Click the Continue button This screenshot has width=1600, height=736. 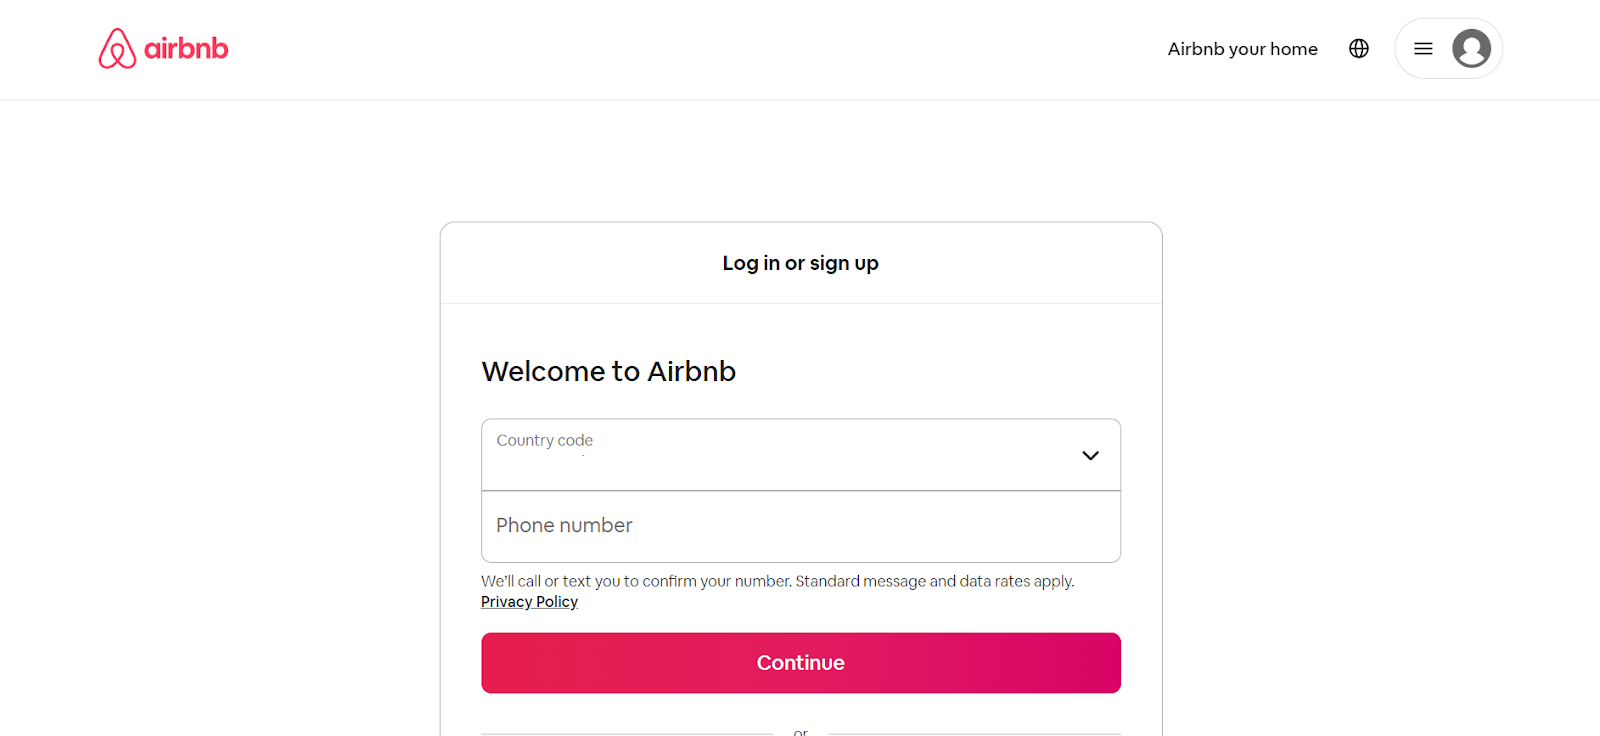click(x=800, y=663)
